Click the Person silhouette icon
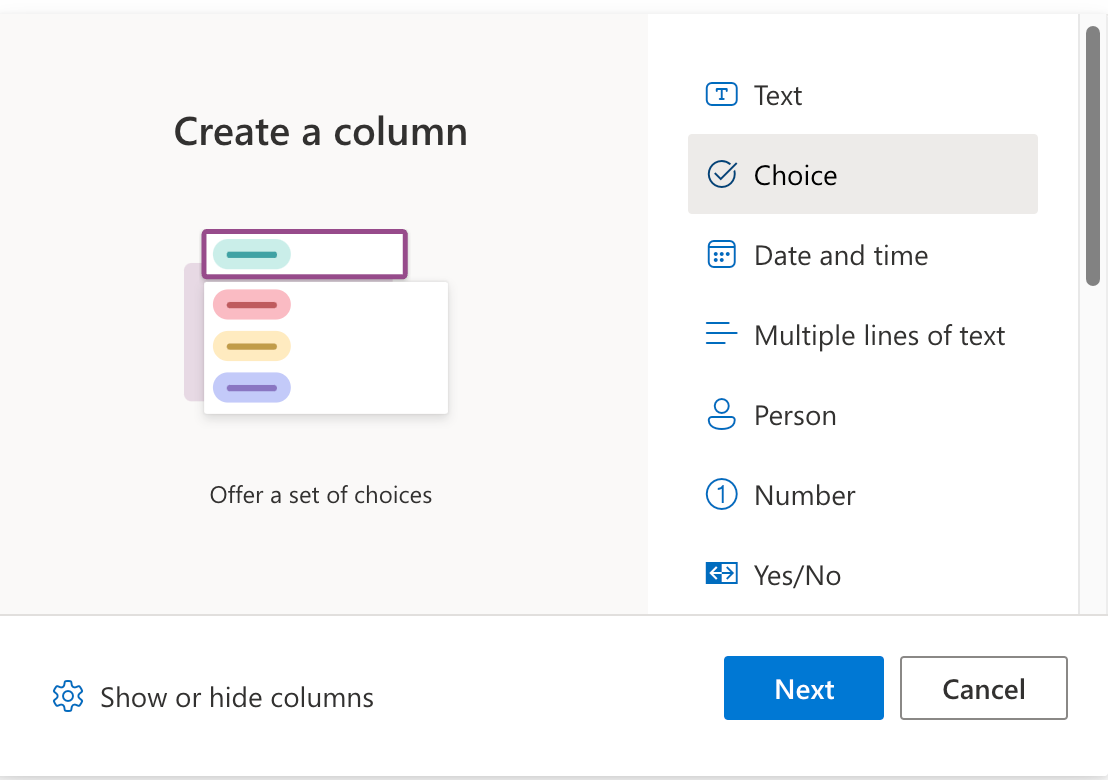The image size is (1108, 780). click(721, 415)
